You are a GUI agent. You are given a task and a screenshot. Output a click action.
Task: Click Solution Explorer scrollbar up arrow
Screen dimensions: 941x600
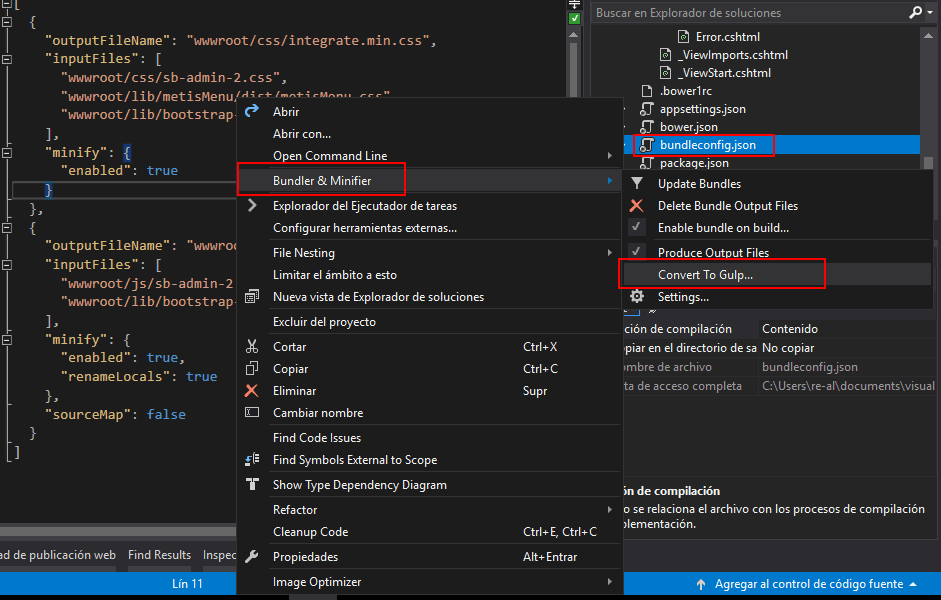point(928,35)
